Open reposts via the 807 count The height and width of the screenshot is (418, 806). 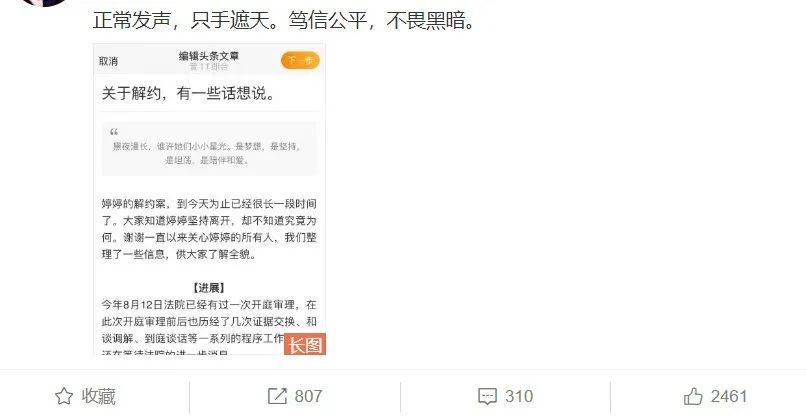coord(308,396)
